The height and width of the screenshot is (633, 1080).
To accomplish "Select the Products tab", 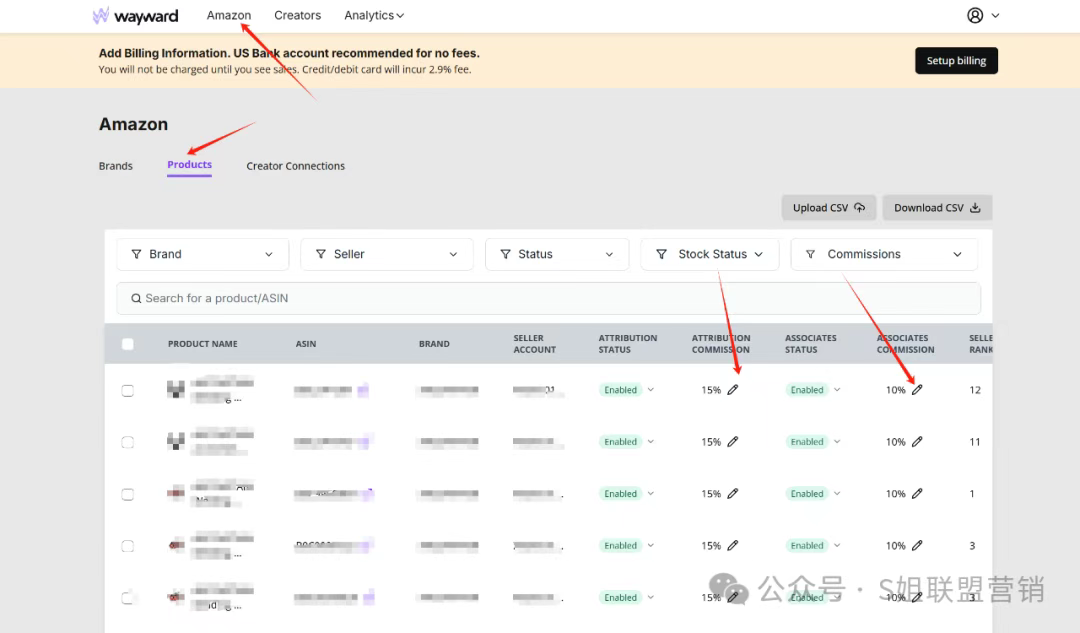I will [189, 165].
